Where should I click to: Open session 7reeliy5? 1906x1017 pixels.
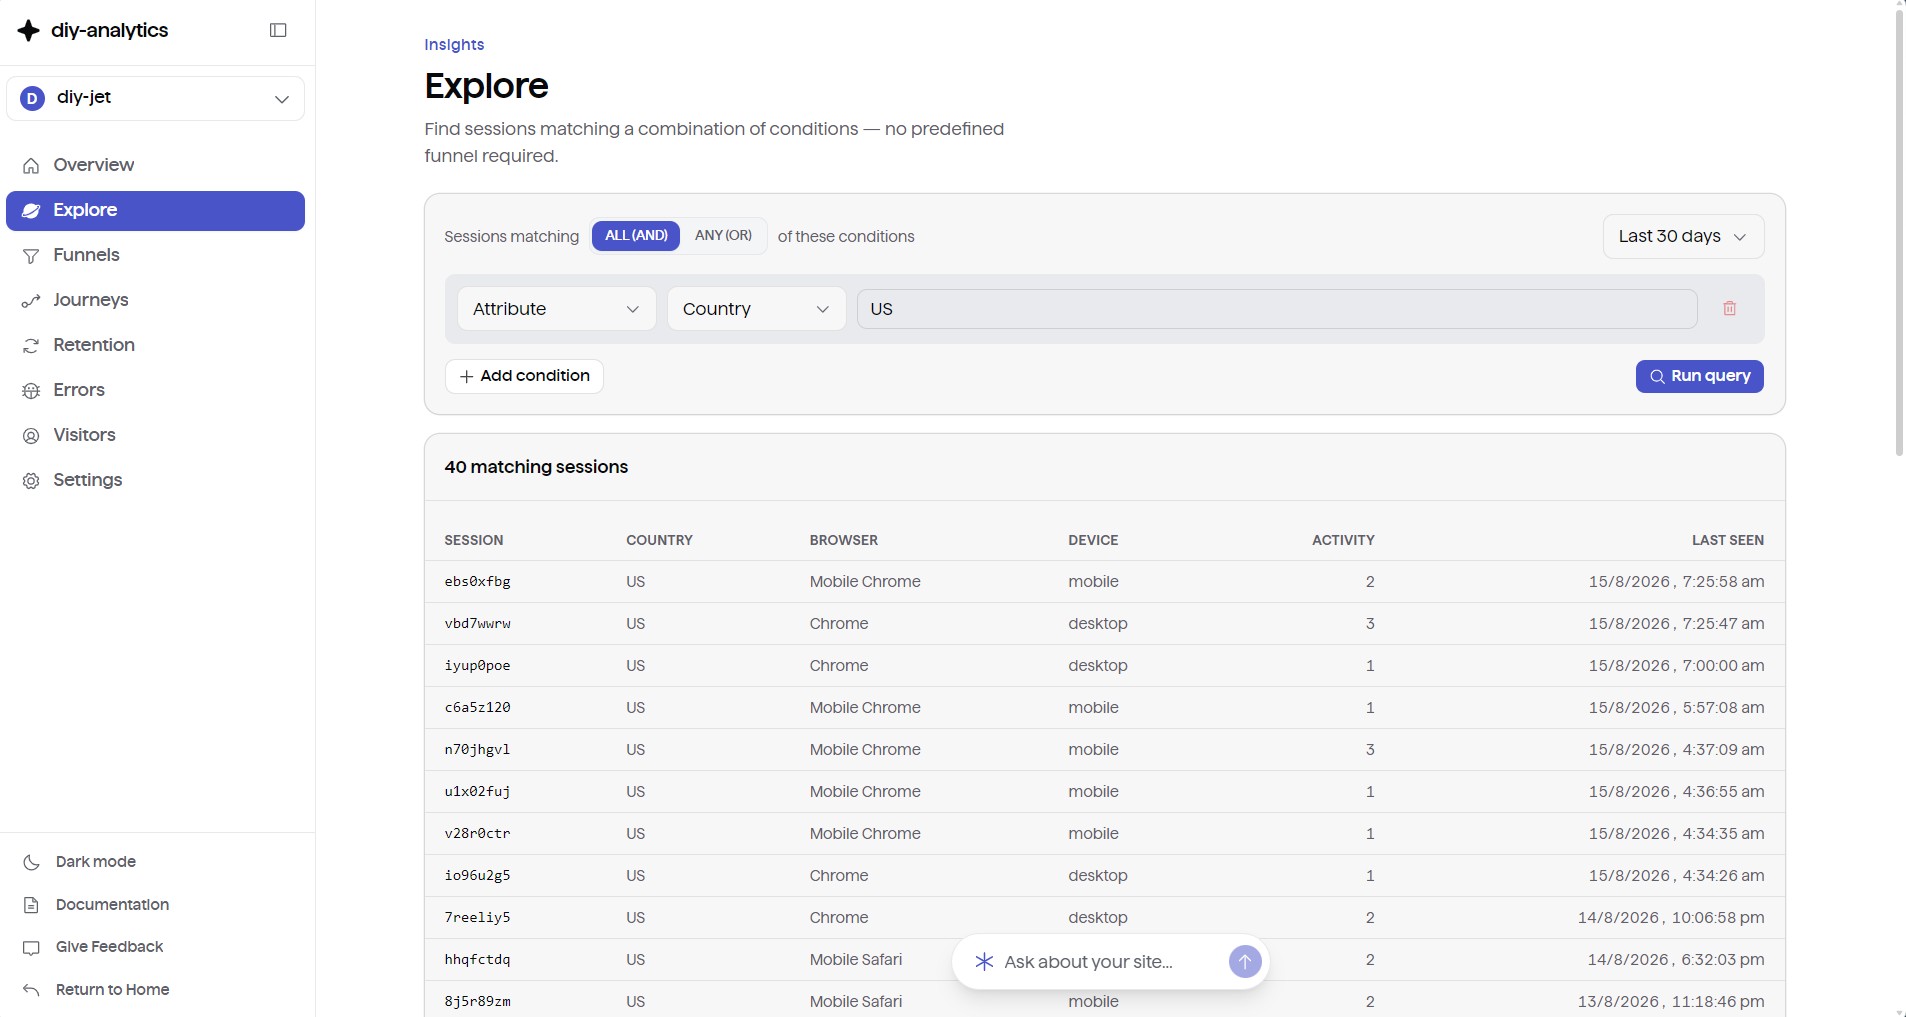pyautogui.click(x=478, y=918)
